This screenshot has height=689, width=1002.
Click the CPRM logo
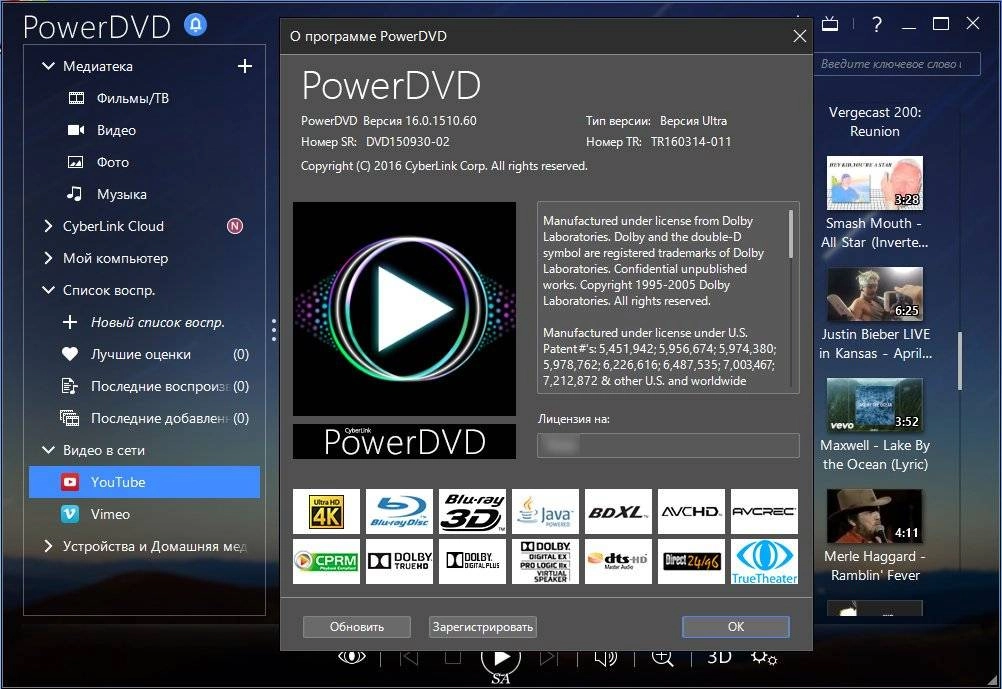pyautogui.click(x=327, y=561)
